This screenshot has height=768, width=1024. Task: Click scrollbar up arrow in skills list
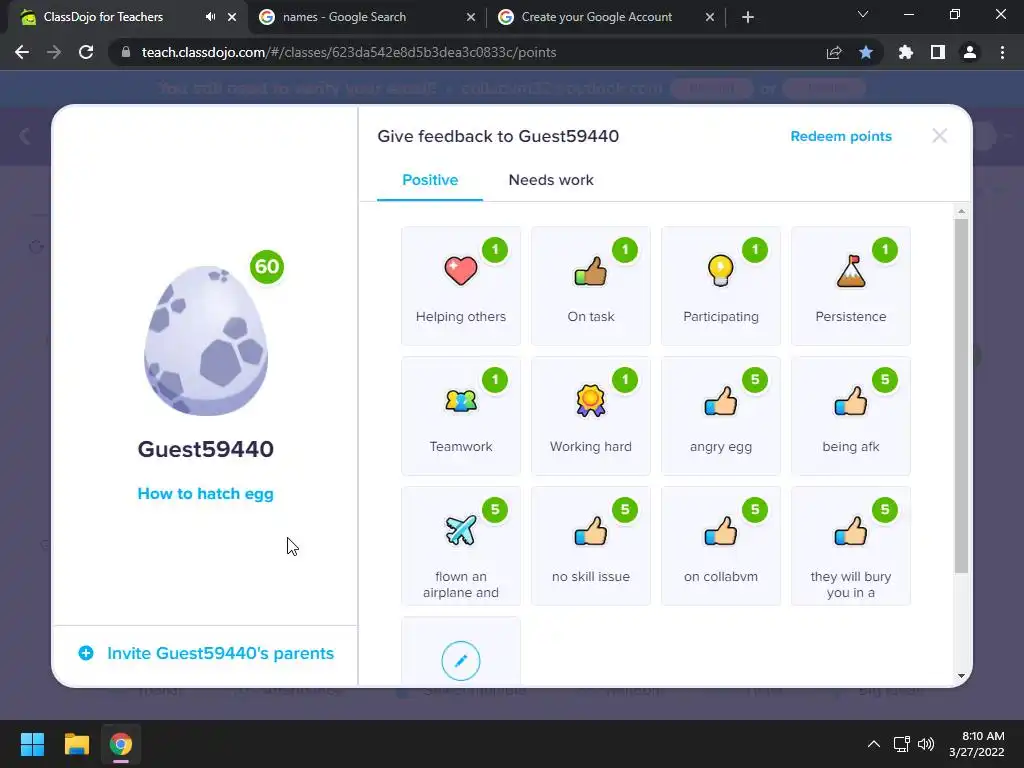point(961,212)
